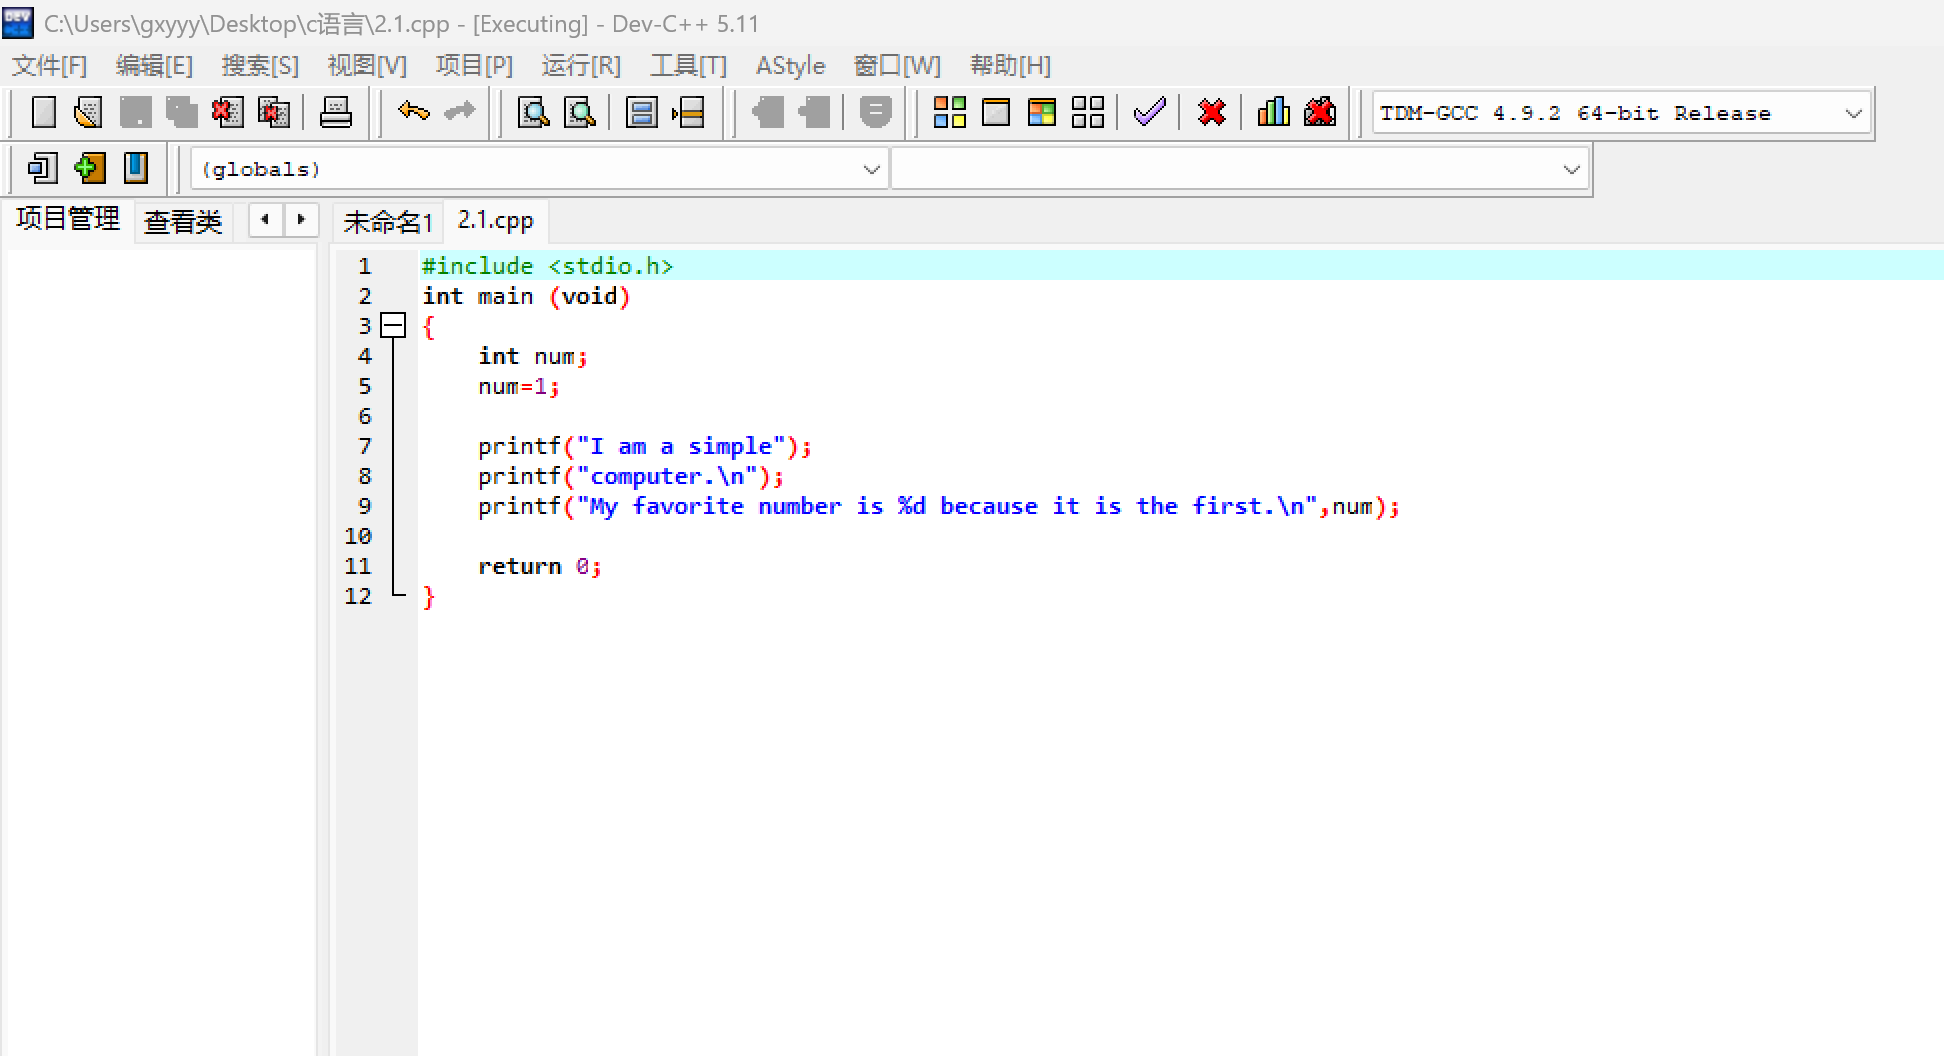
Task: Click the Goto line toolbar icon
Action: [x=688, y=112]
